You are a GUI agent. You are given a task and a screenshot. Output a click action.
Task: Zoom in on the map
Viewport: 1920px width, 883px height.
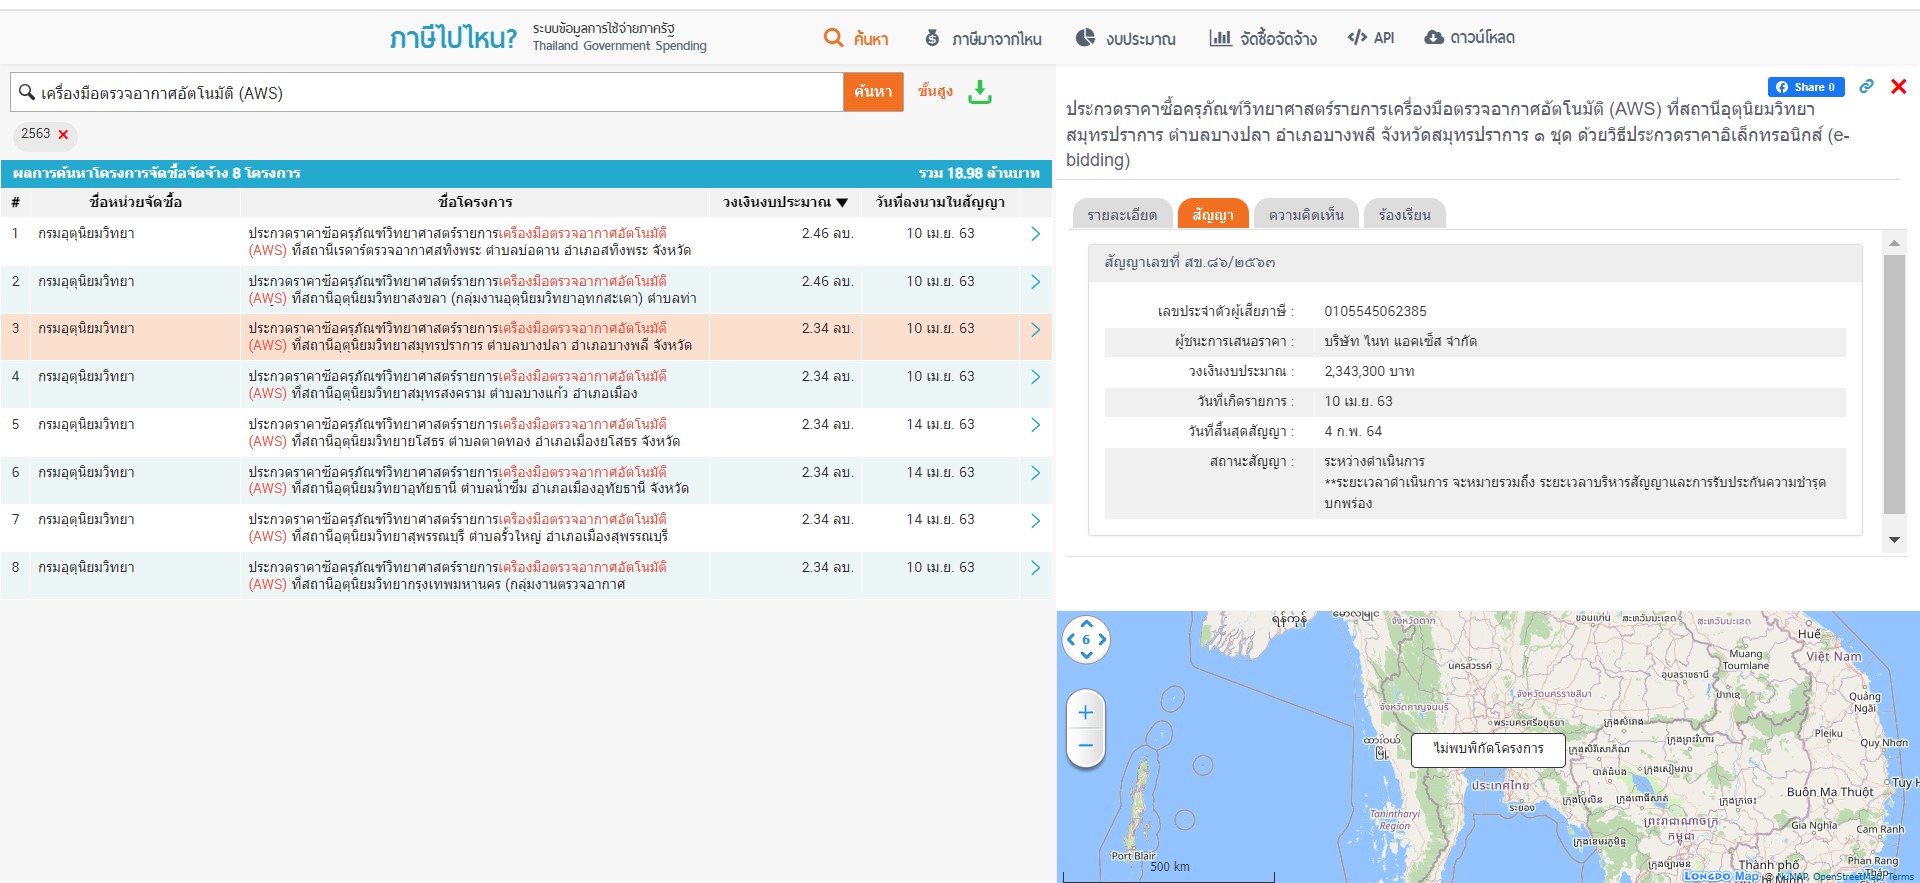[x=1086, y=713]
